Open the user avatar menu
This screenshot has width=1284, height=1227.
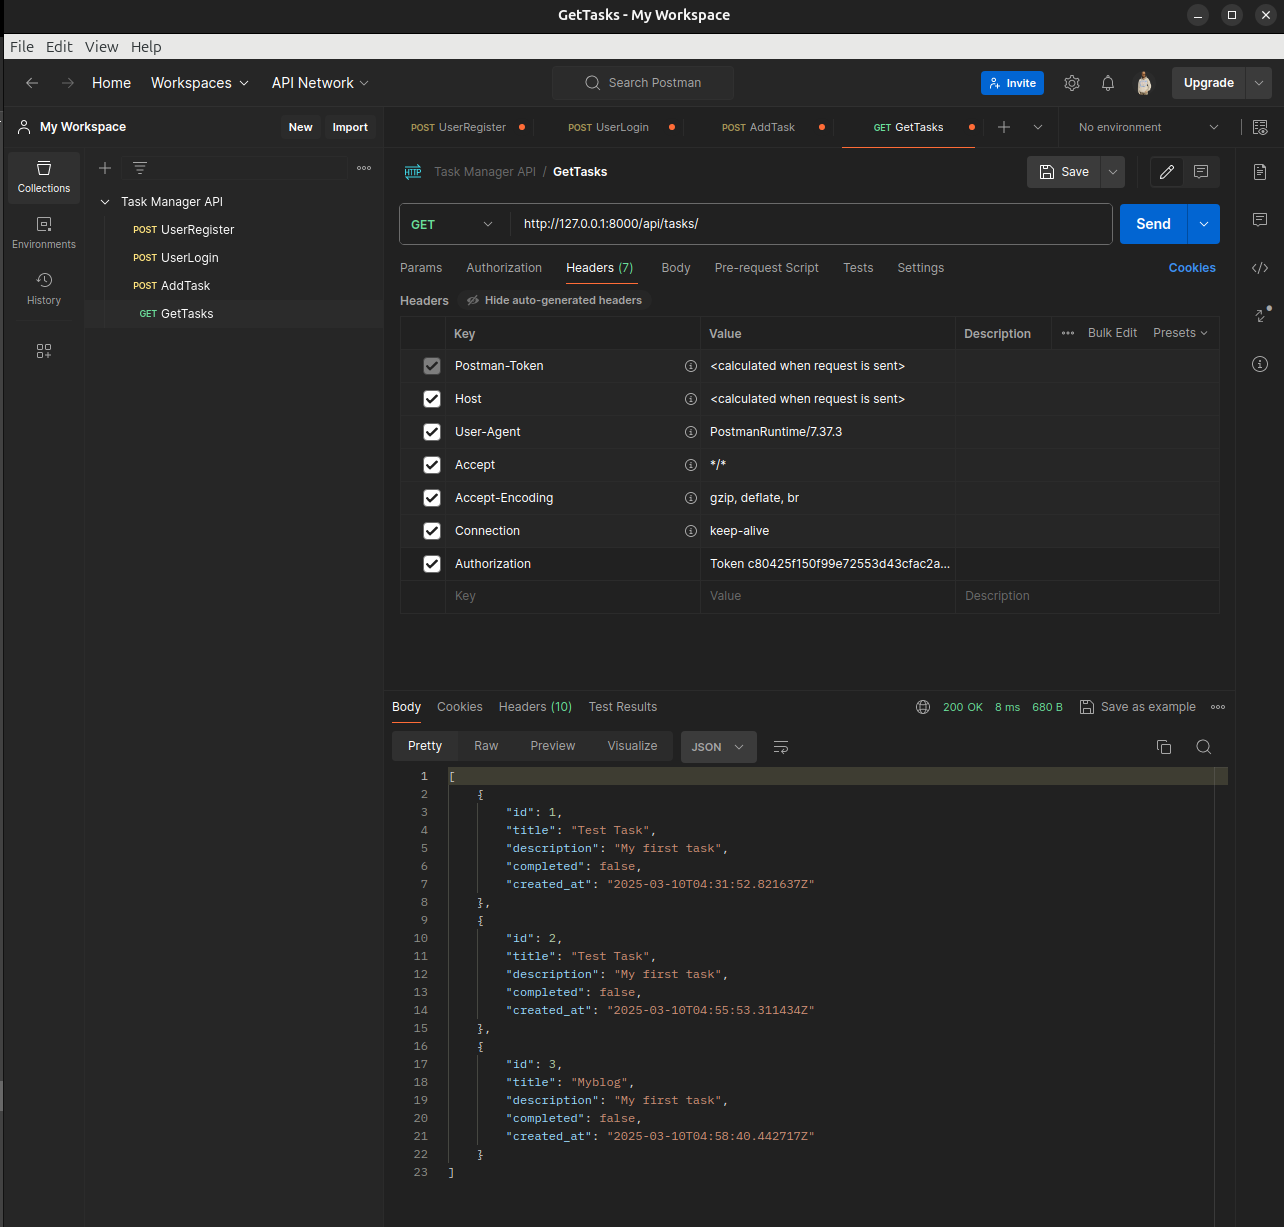[1144, 83]
